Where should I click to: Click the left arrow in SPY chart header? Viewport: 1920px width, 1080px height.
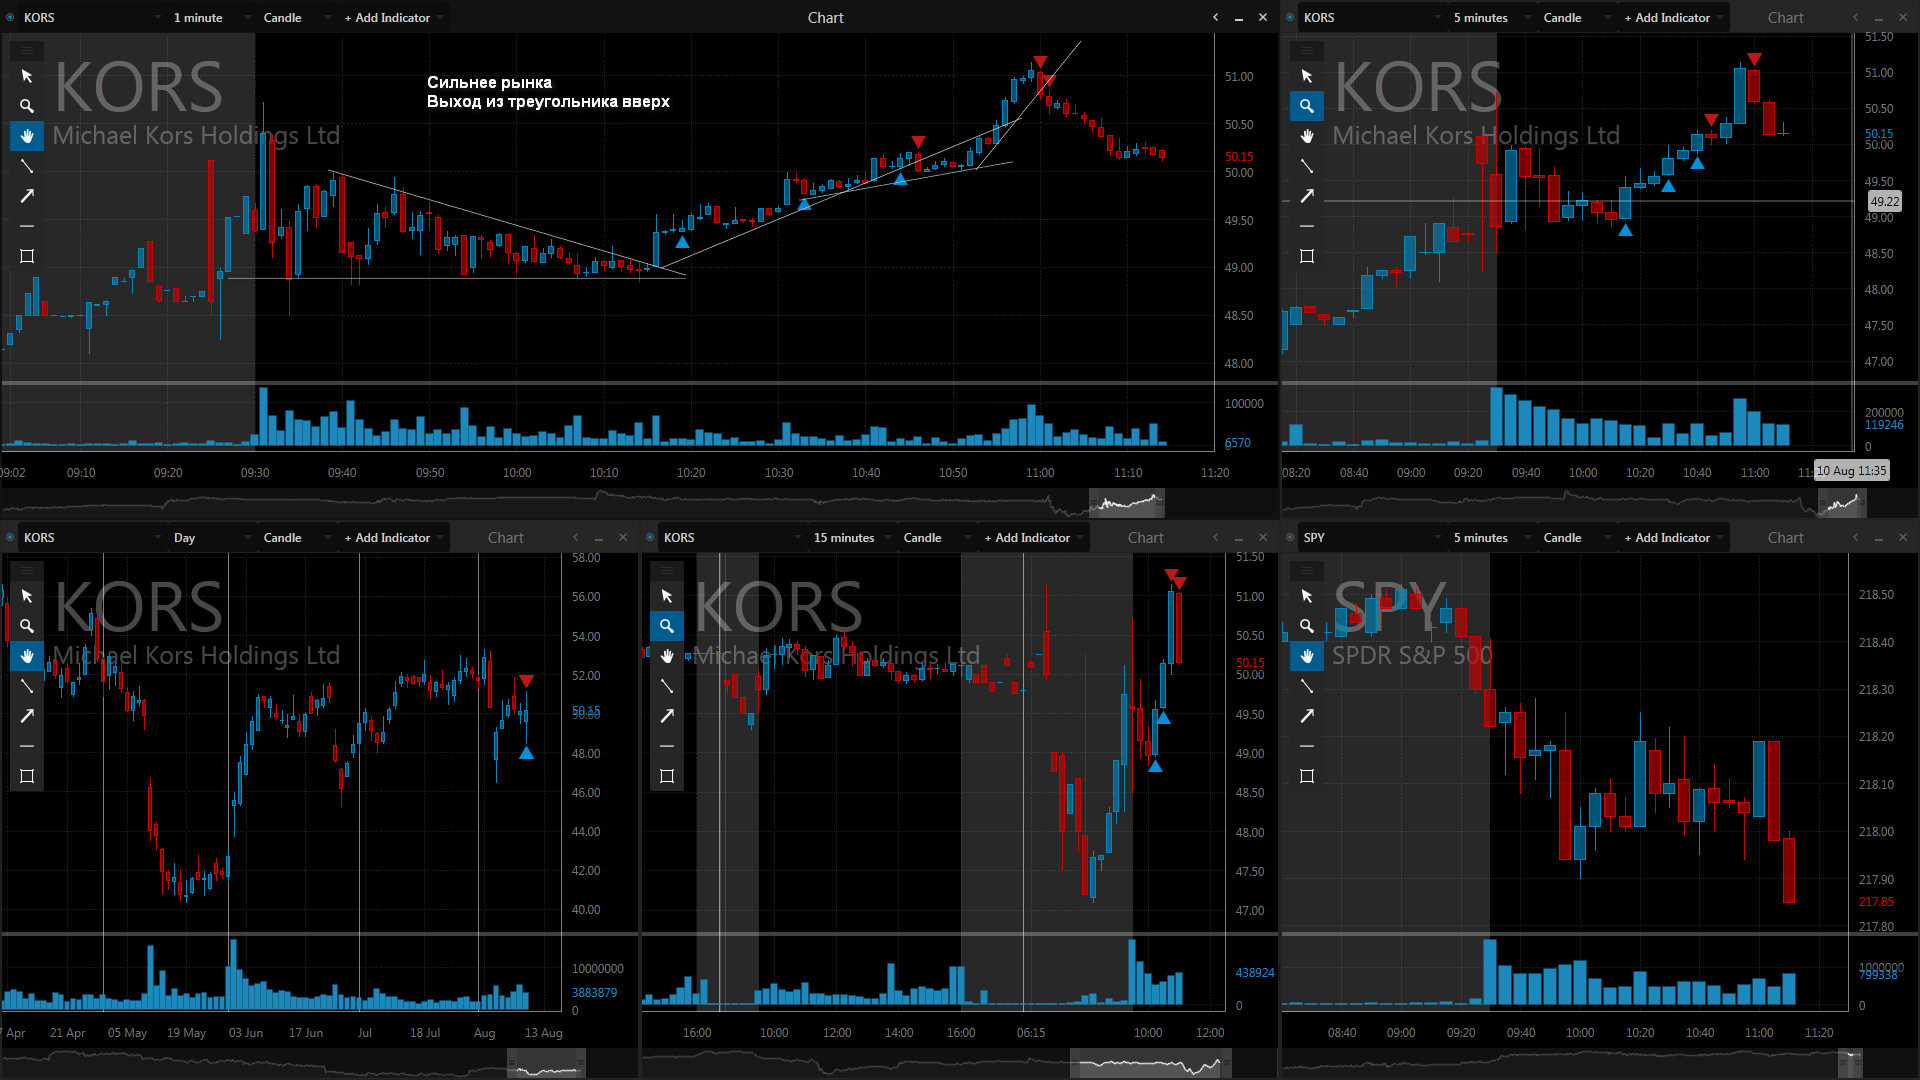[1855, 537]
